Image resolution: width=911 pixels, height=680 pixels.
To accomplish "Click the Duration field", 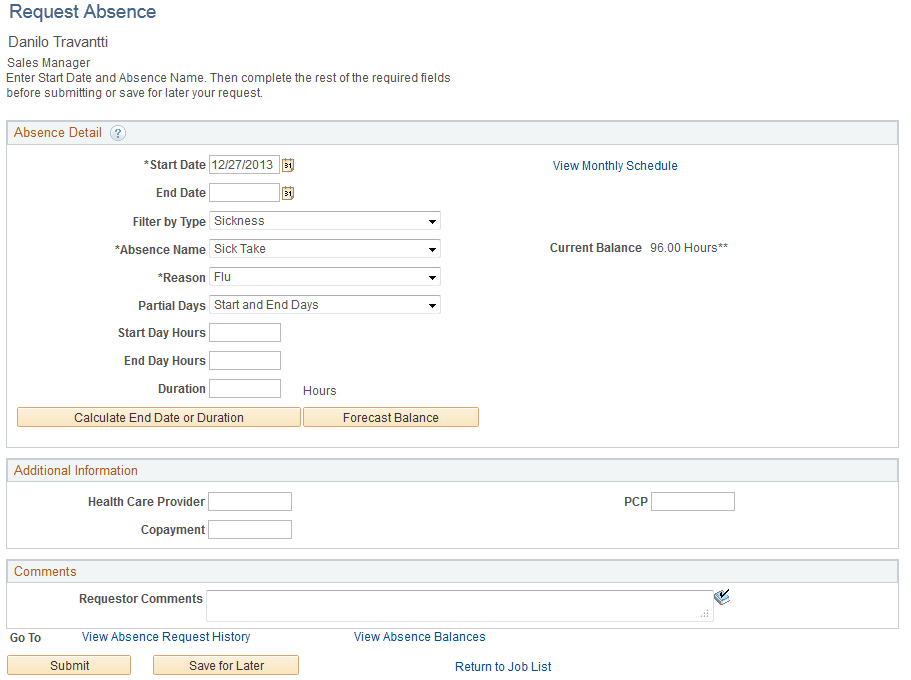I will (x=244, y=388).
